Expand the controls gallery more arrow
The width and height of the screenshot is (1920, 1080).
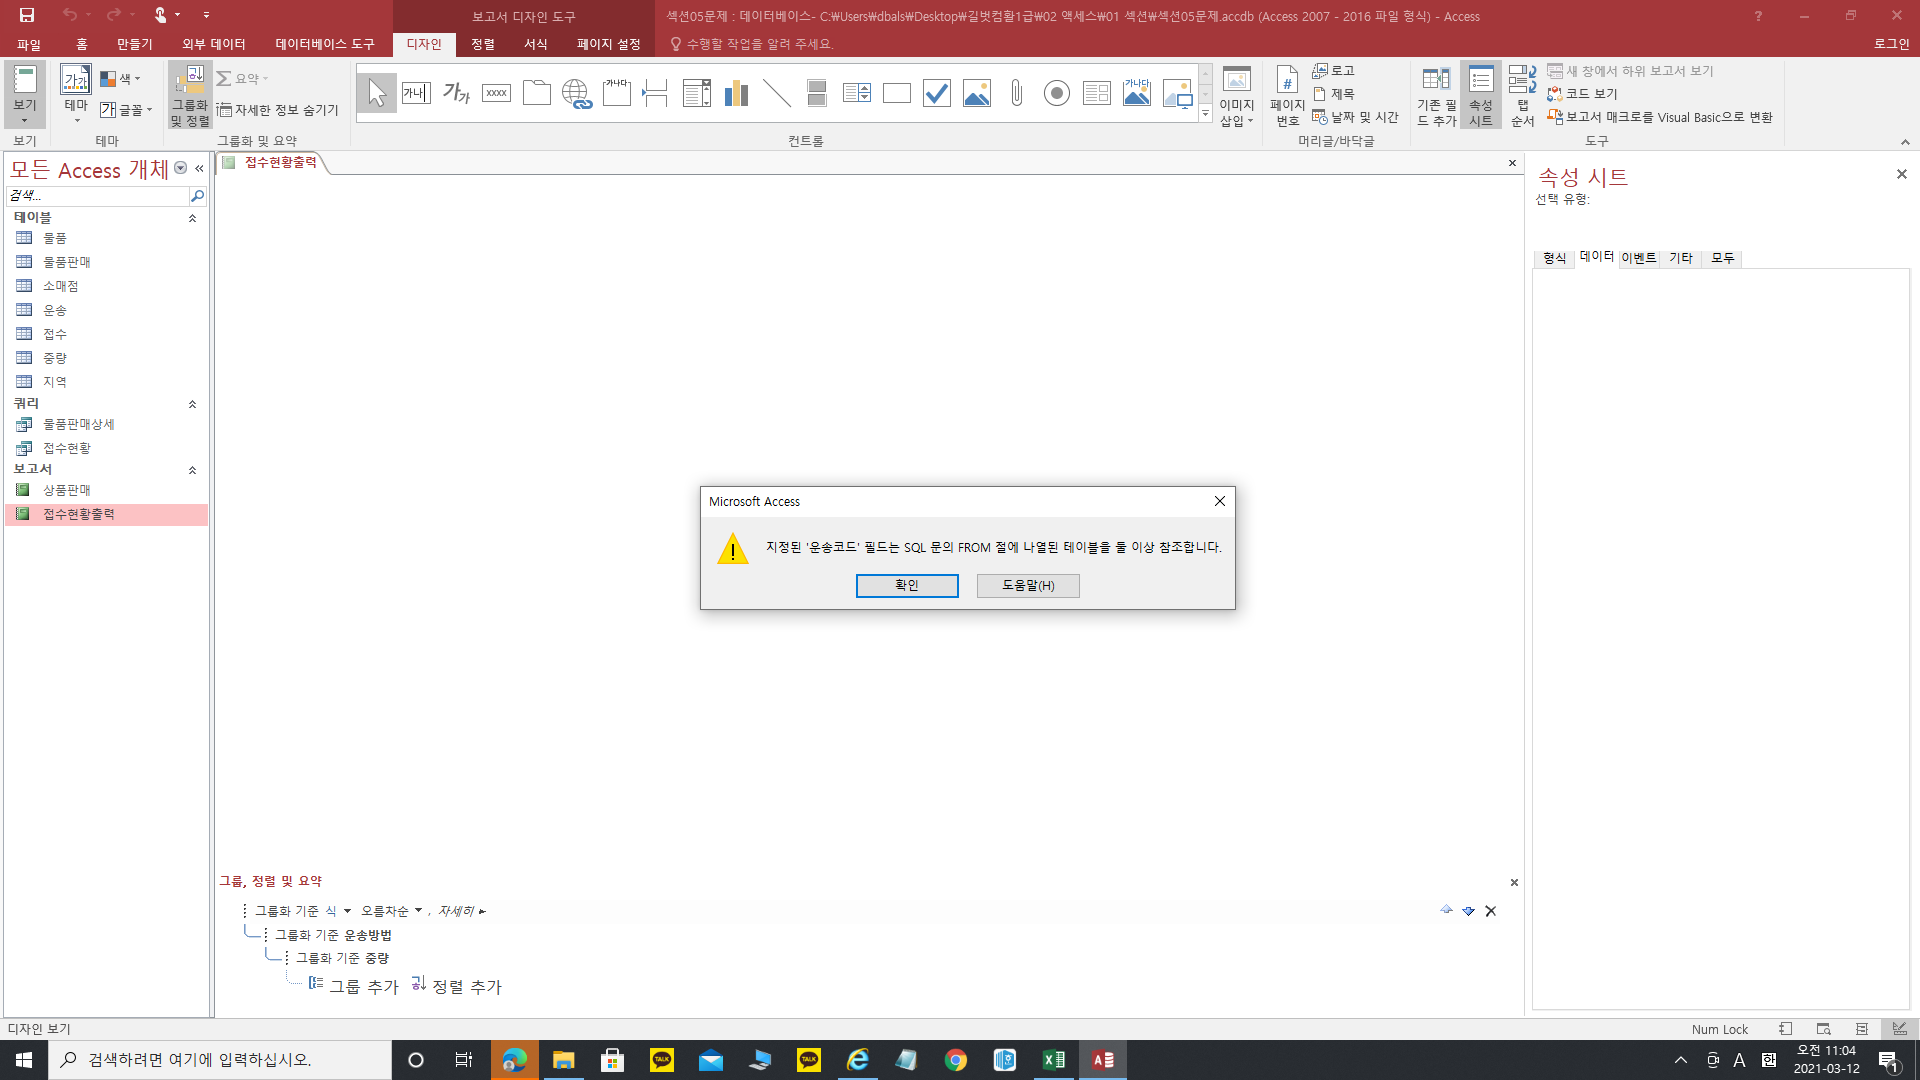tap(1205, 115)
